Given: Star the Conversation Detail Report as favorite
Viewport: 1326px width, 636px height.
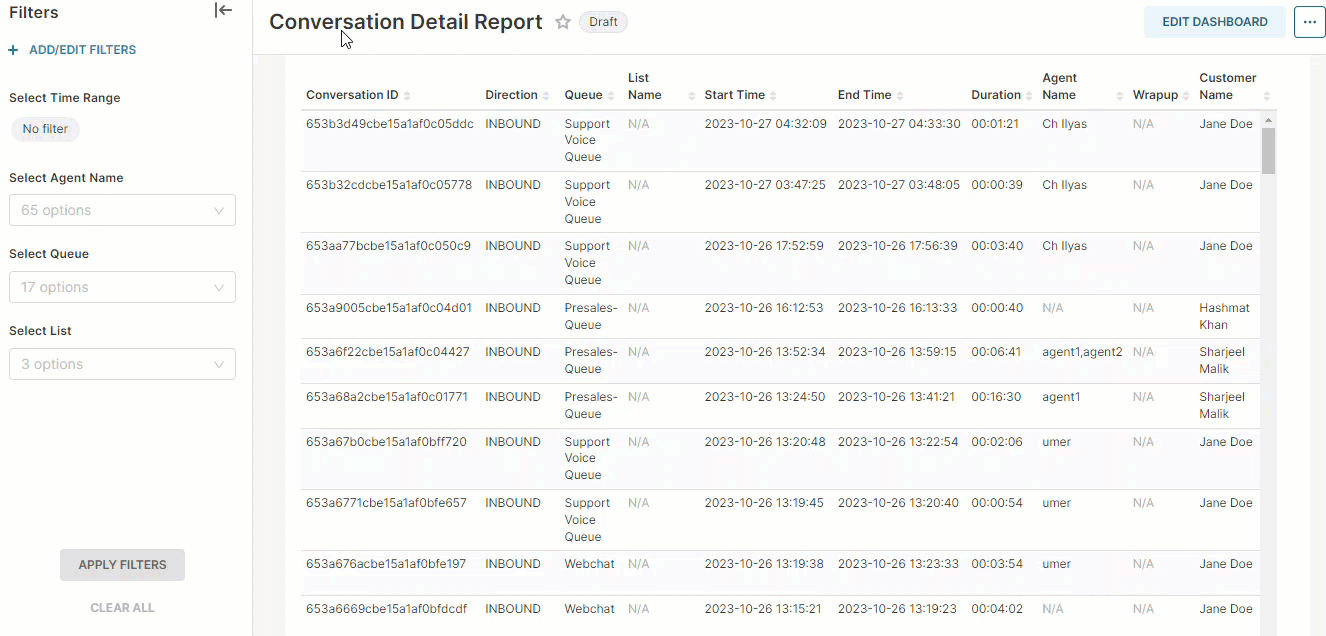Looking at the screenshot, I should (x=563, y=22).
